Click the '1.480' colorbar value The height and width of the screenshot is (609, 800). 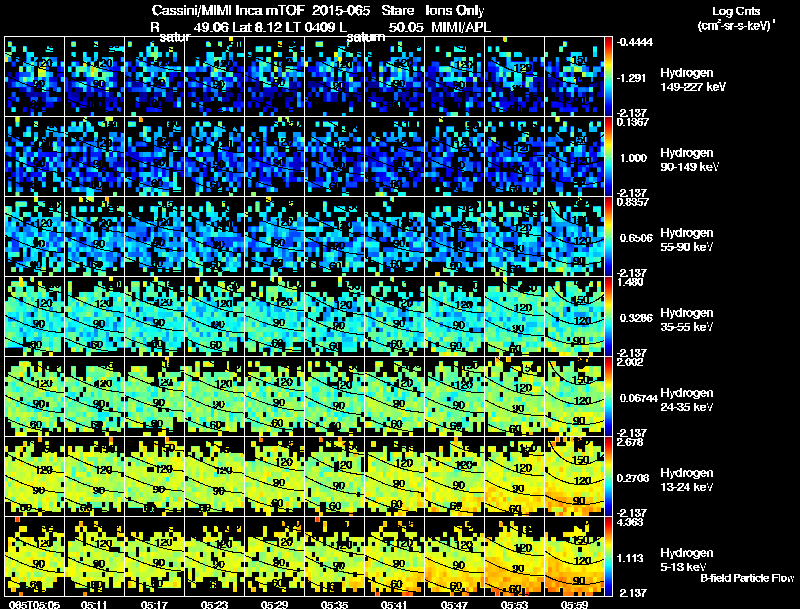tap(630, 283)
